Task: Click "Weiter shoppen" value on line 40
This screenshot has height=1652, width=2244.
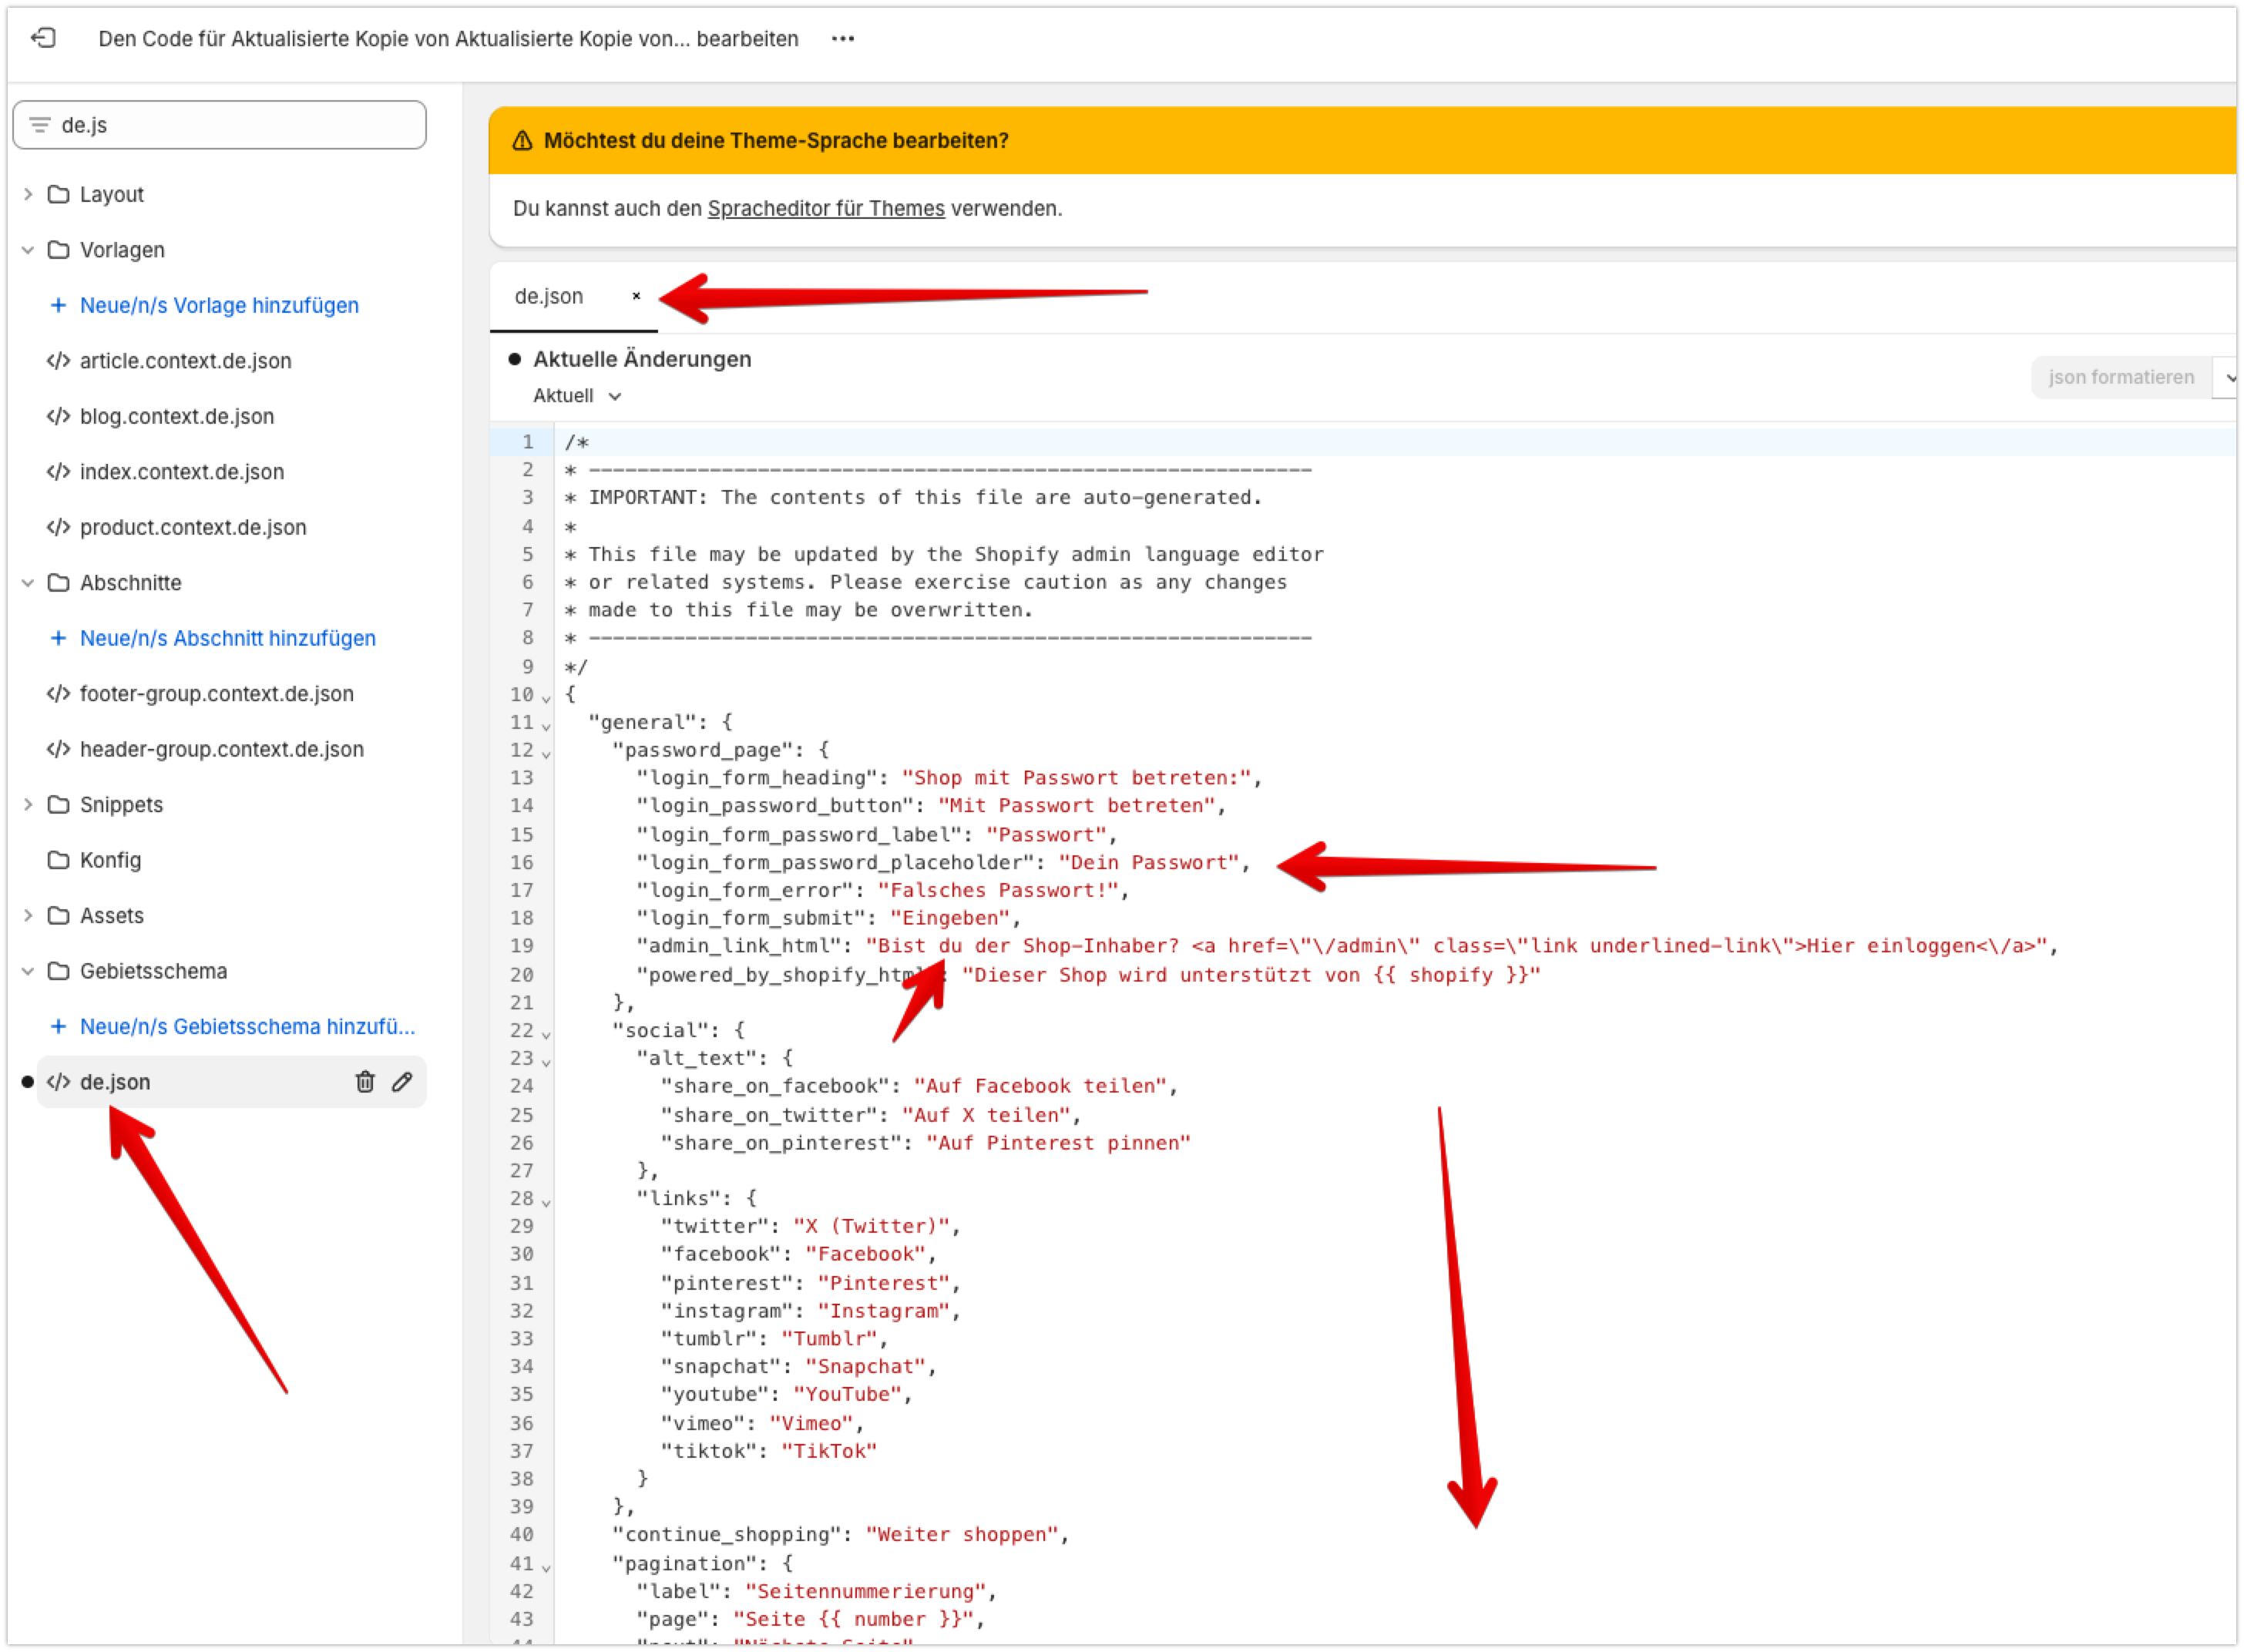Action: point(962,1534)
